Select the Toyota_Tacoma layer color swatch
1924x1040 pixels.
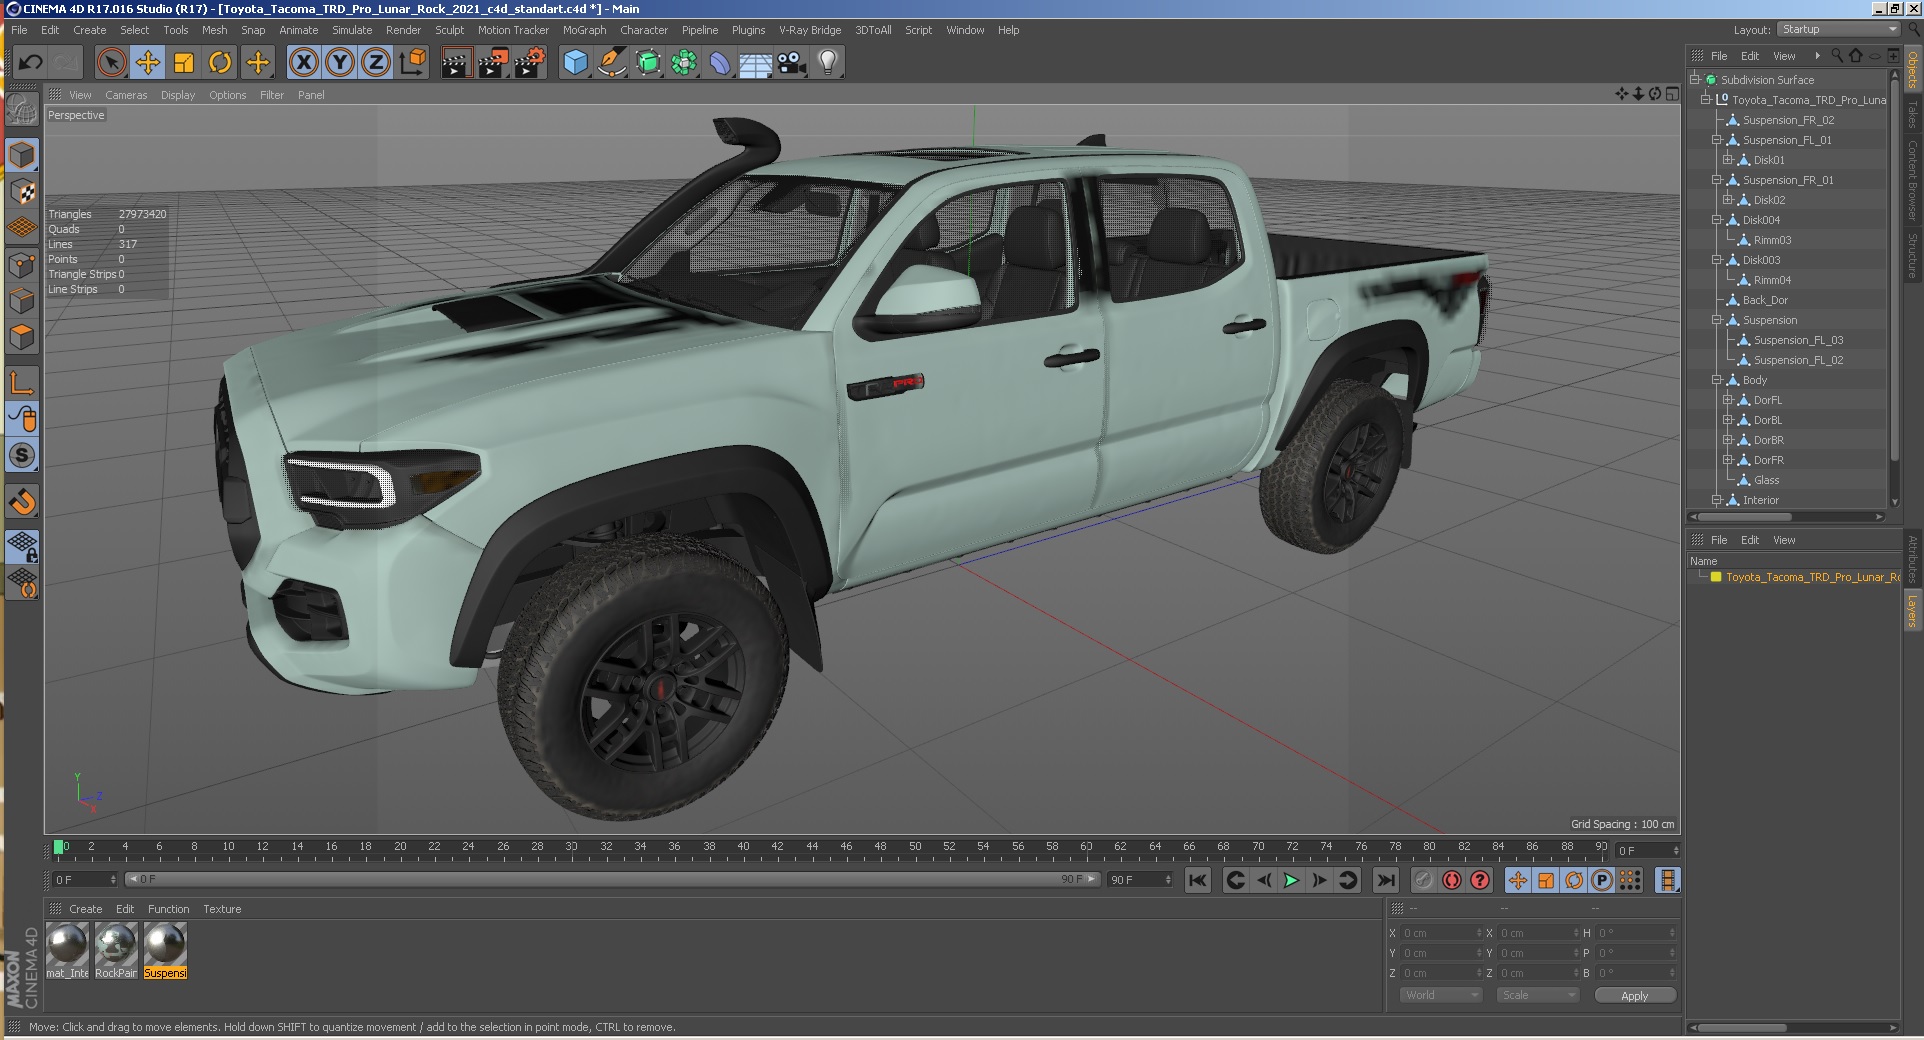tap(1716, 577)
